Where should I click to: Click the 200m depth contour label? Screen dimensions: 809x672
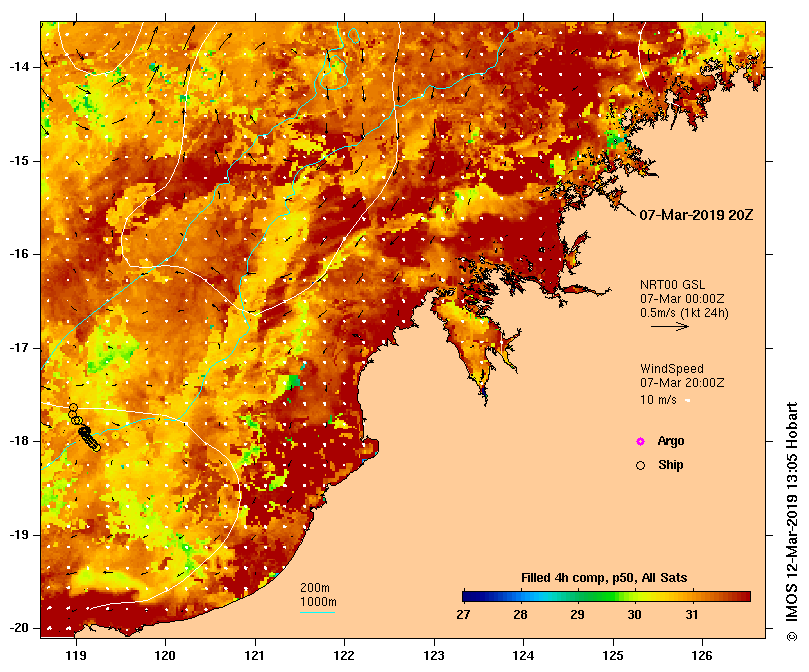pos(315,588)
